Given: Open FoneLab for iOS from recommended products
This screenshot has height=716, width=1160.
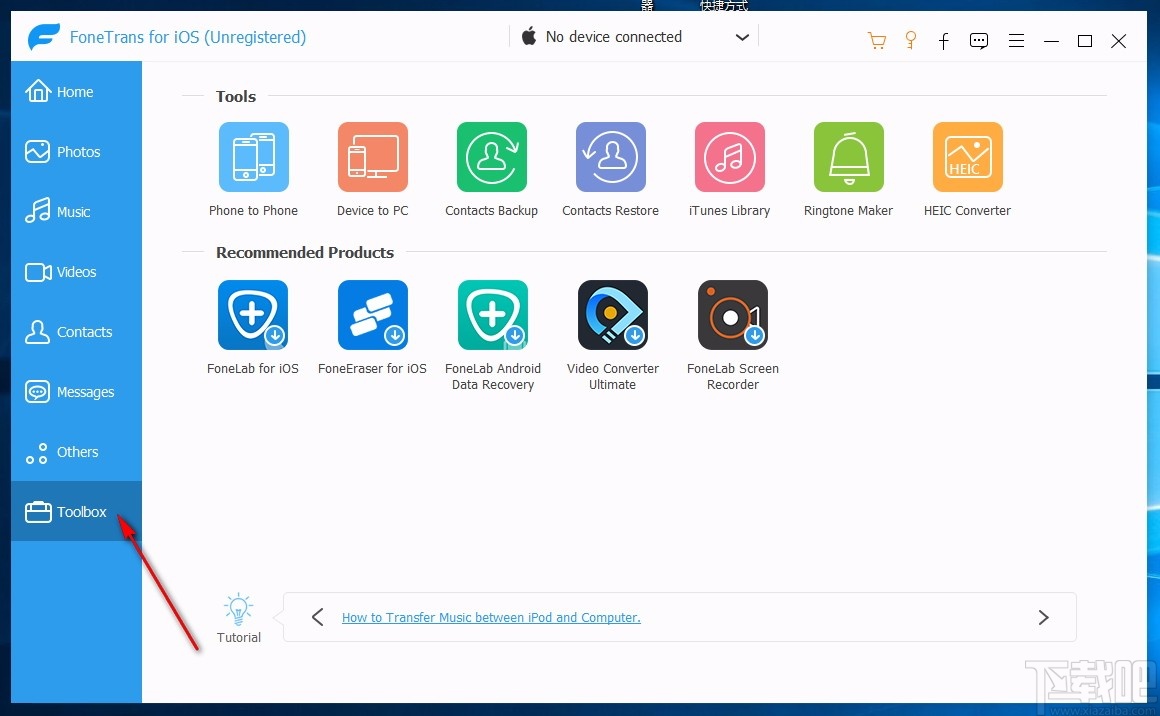Looking at the screenshot, I should [x=253, y=314].
